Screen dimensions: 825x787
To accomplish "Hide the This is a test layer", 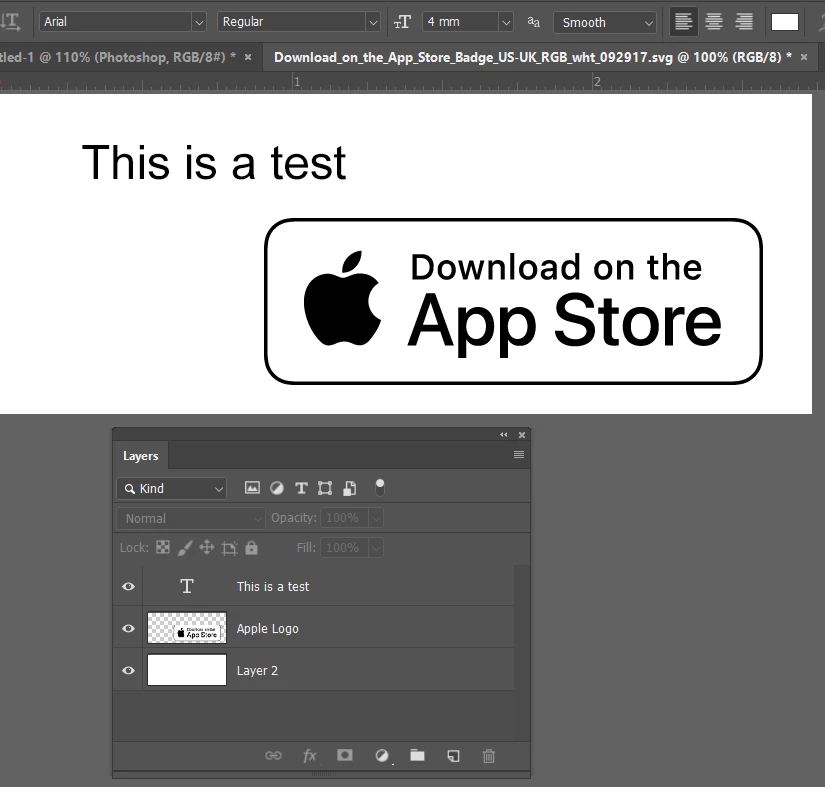I will tap(128, 586).
